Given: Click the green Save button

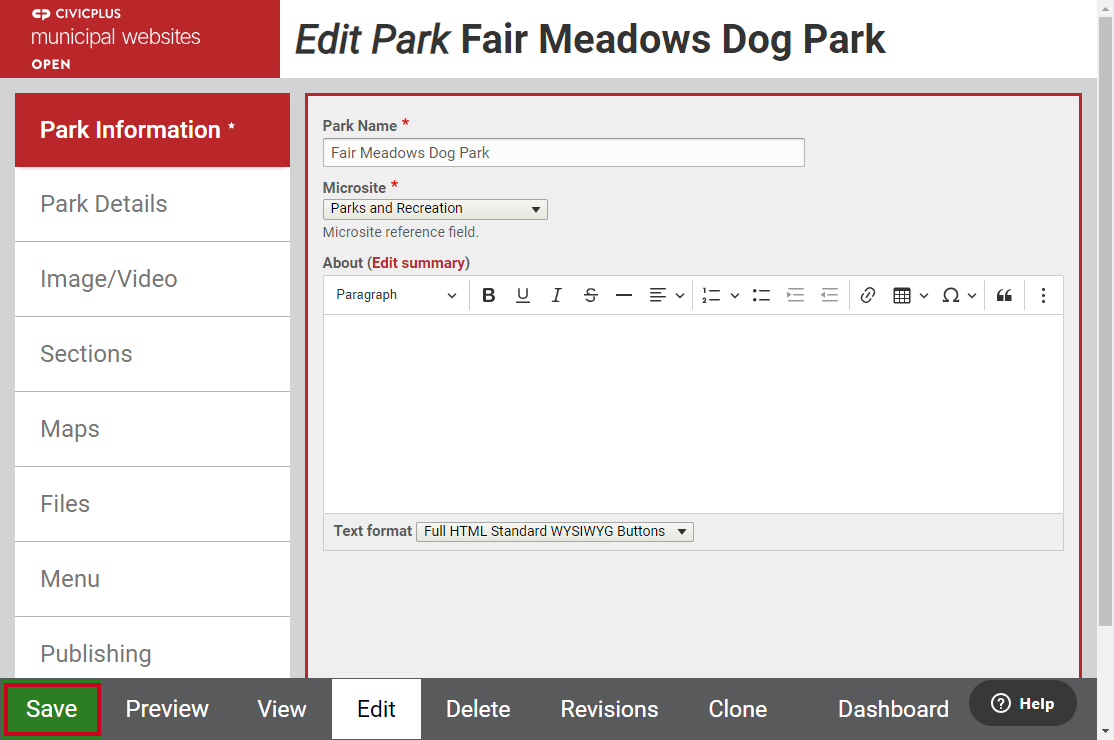Looking at the screenshot, I should pos(52,709).
